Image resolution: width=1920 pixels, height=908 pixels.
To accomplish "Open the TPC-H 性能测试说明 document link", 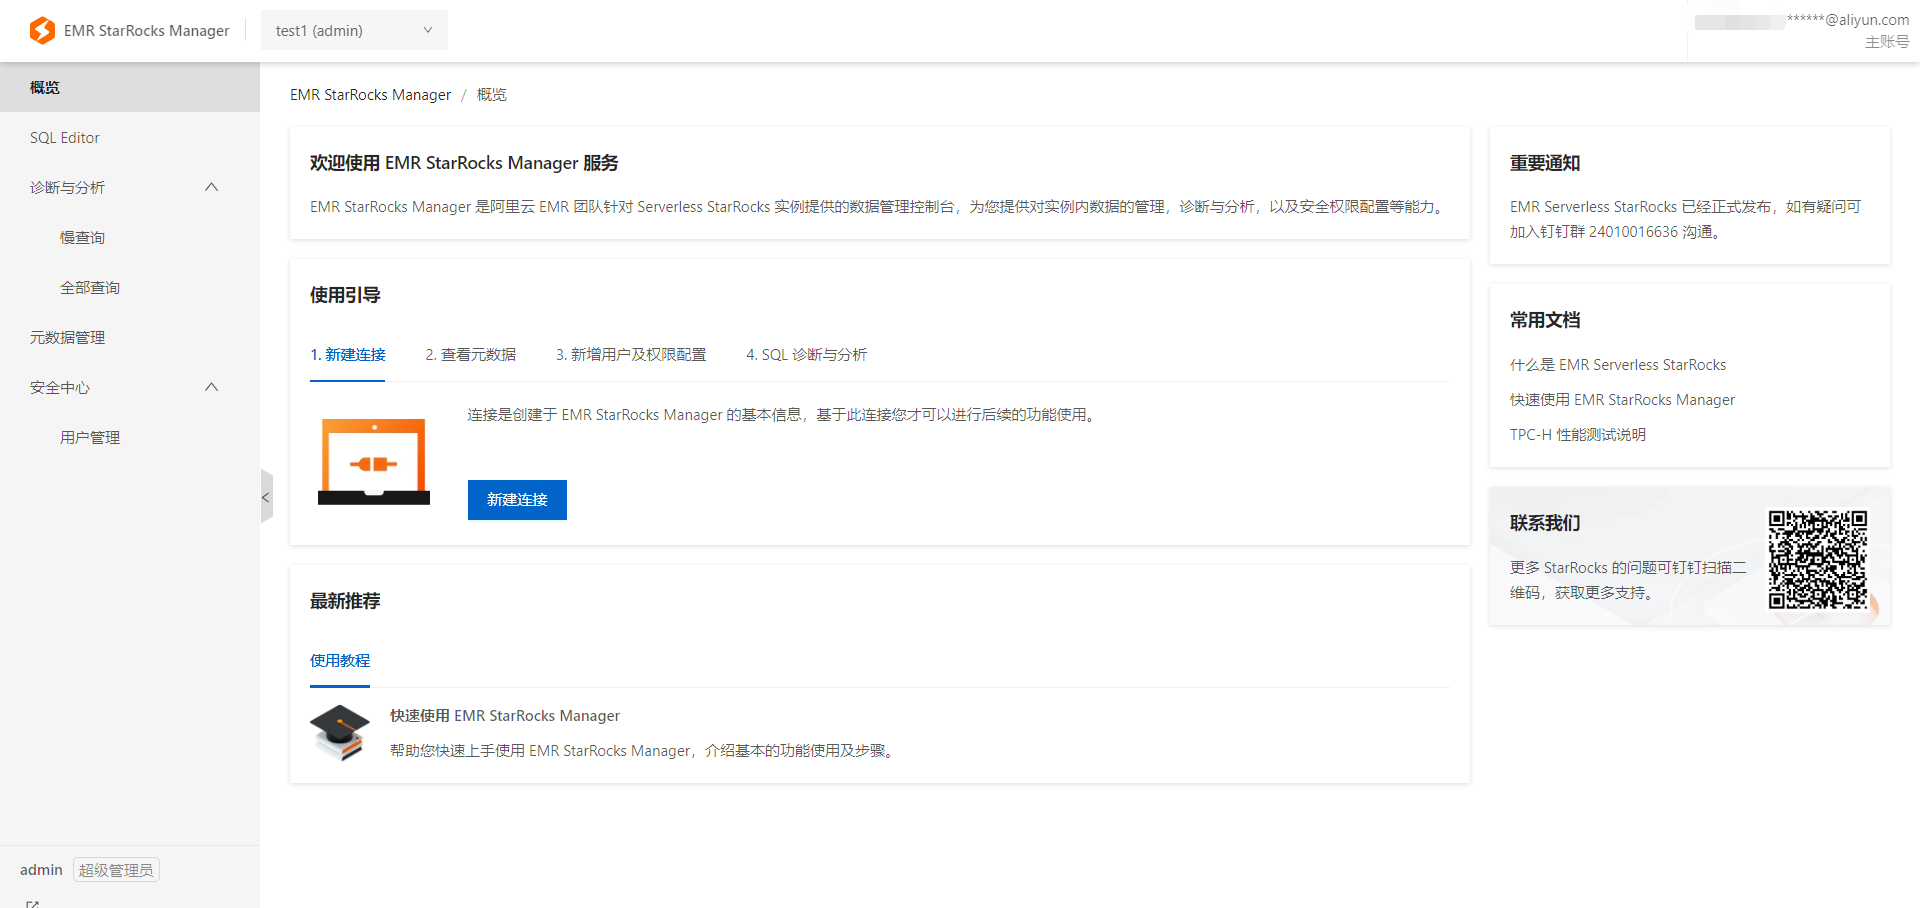I will (1577, 435).
